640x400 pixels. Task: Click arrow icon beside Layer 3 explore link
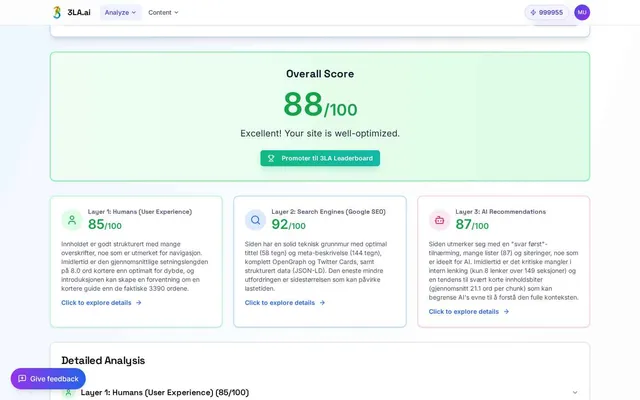506,311
